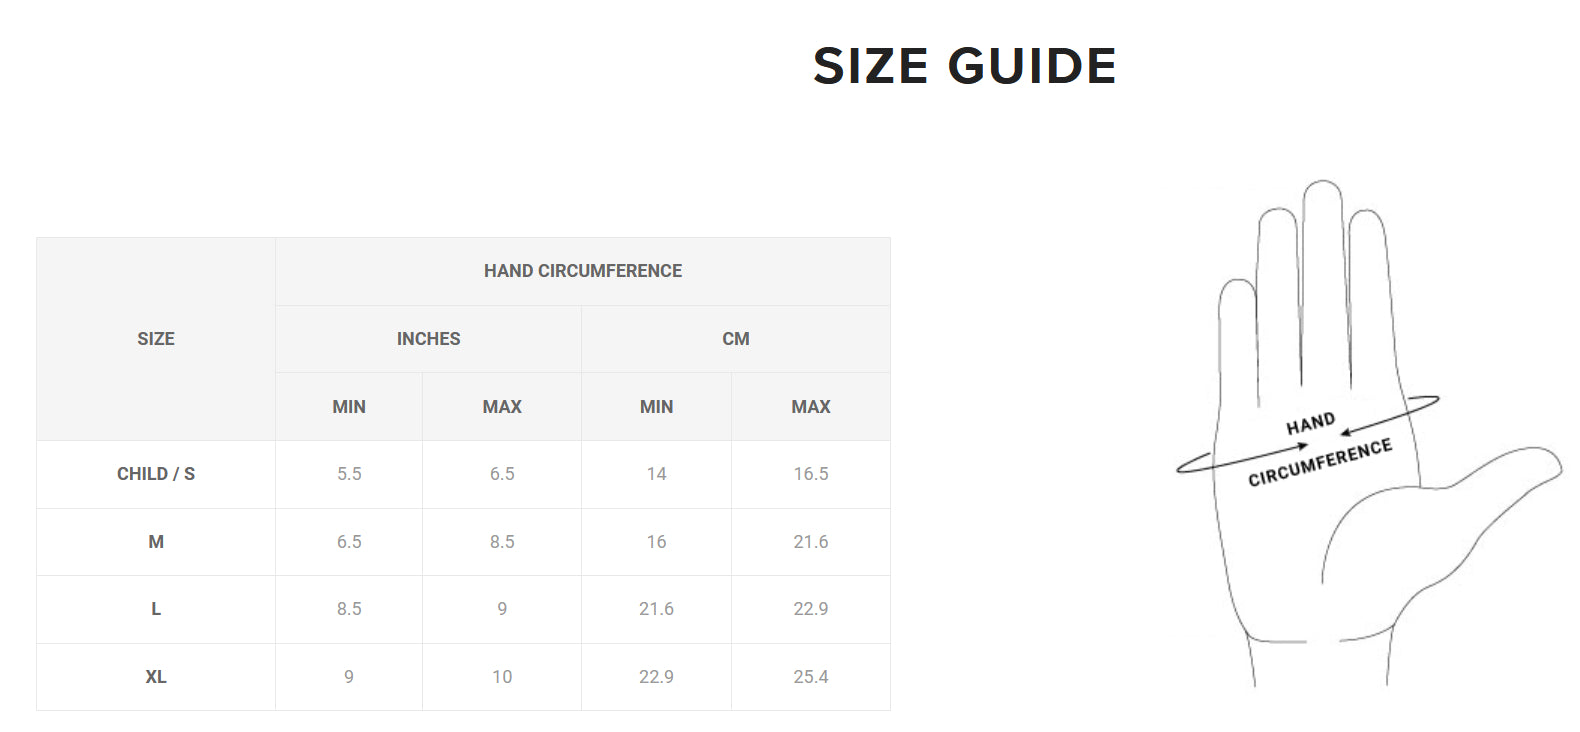Select the SIZE column header
Screen dimensions: 1580x732
coord(156,339)
